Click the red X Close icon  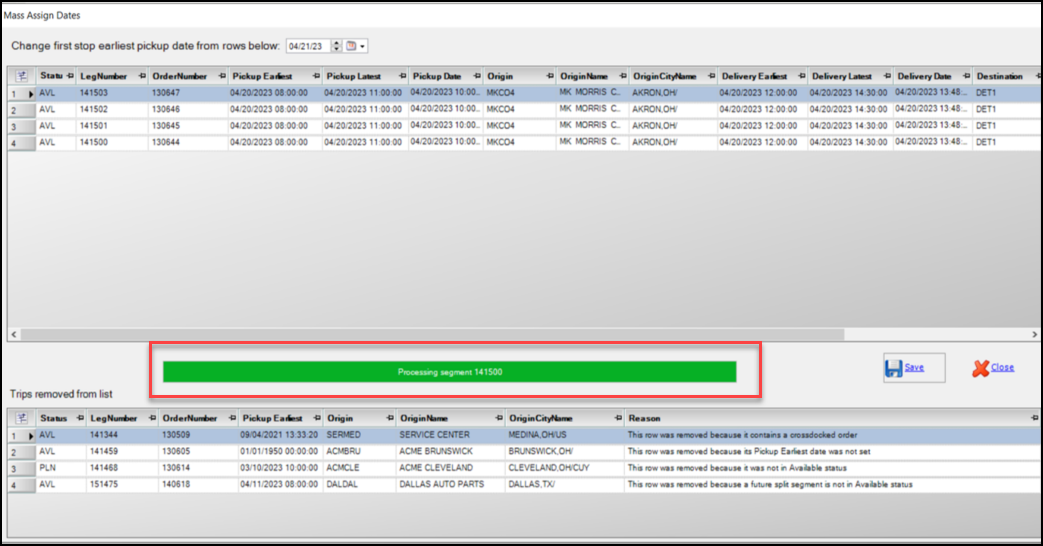(x=980, y=368)
